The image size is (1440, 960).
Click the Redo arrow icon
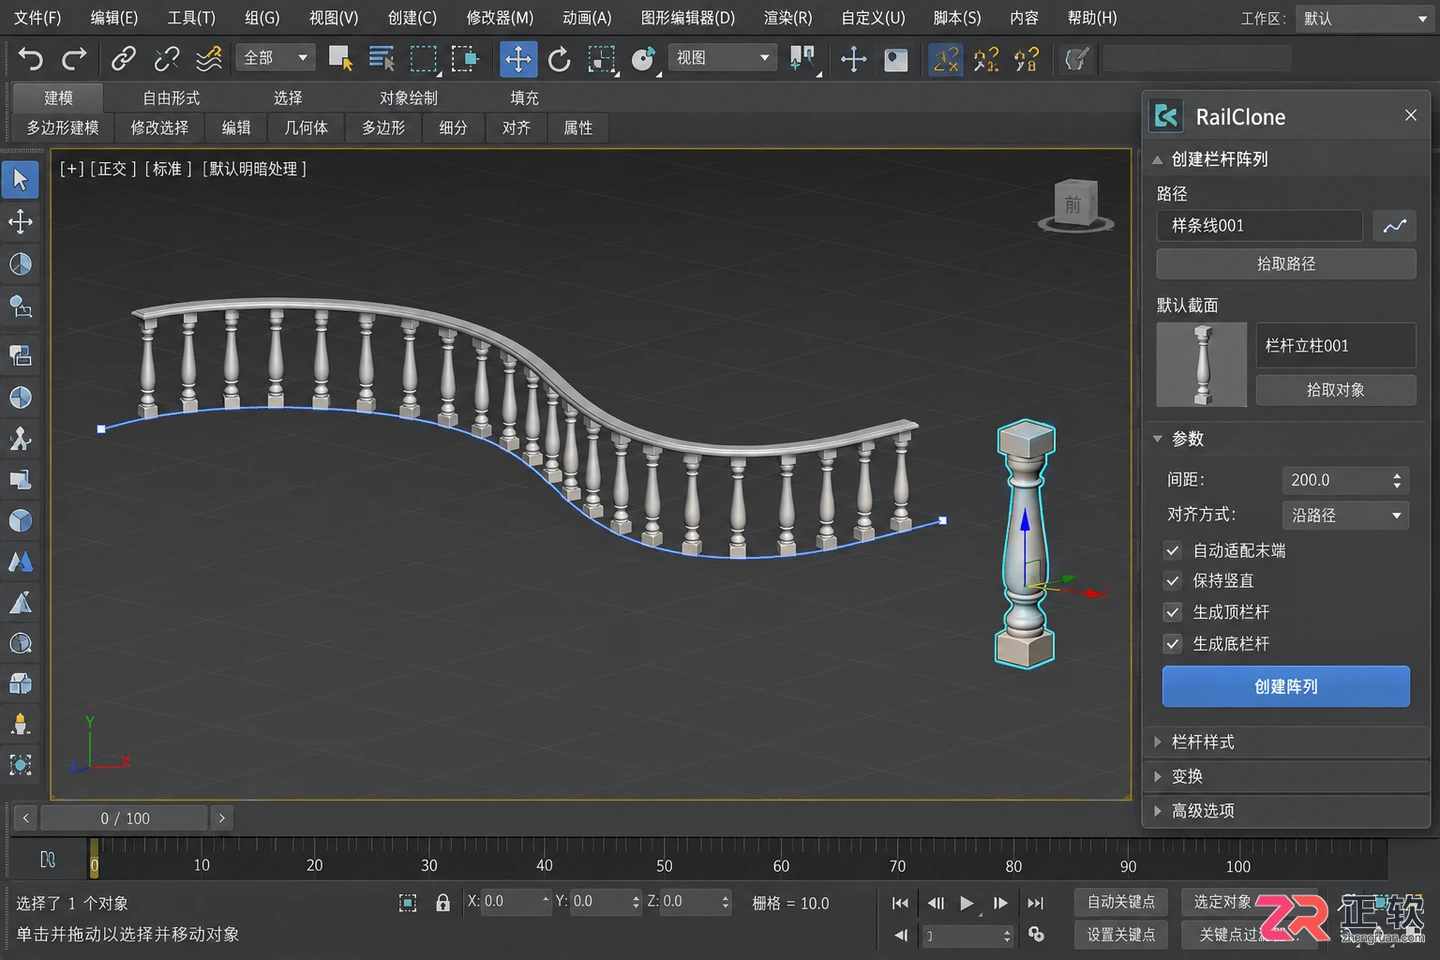74,59
